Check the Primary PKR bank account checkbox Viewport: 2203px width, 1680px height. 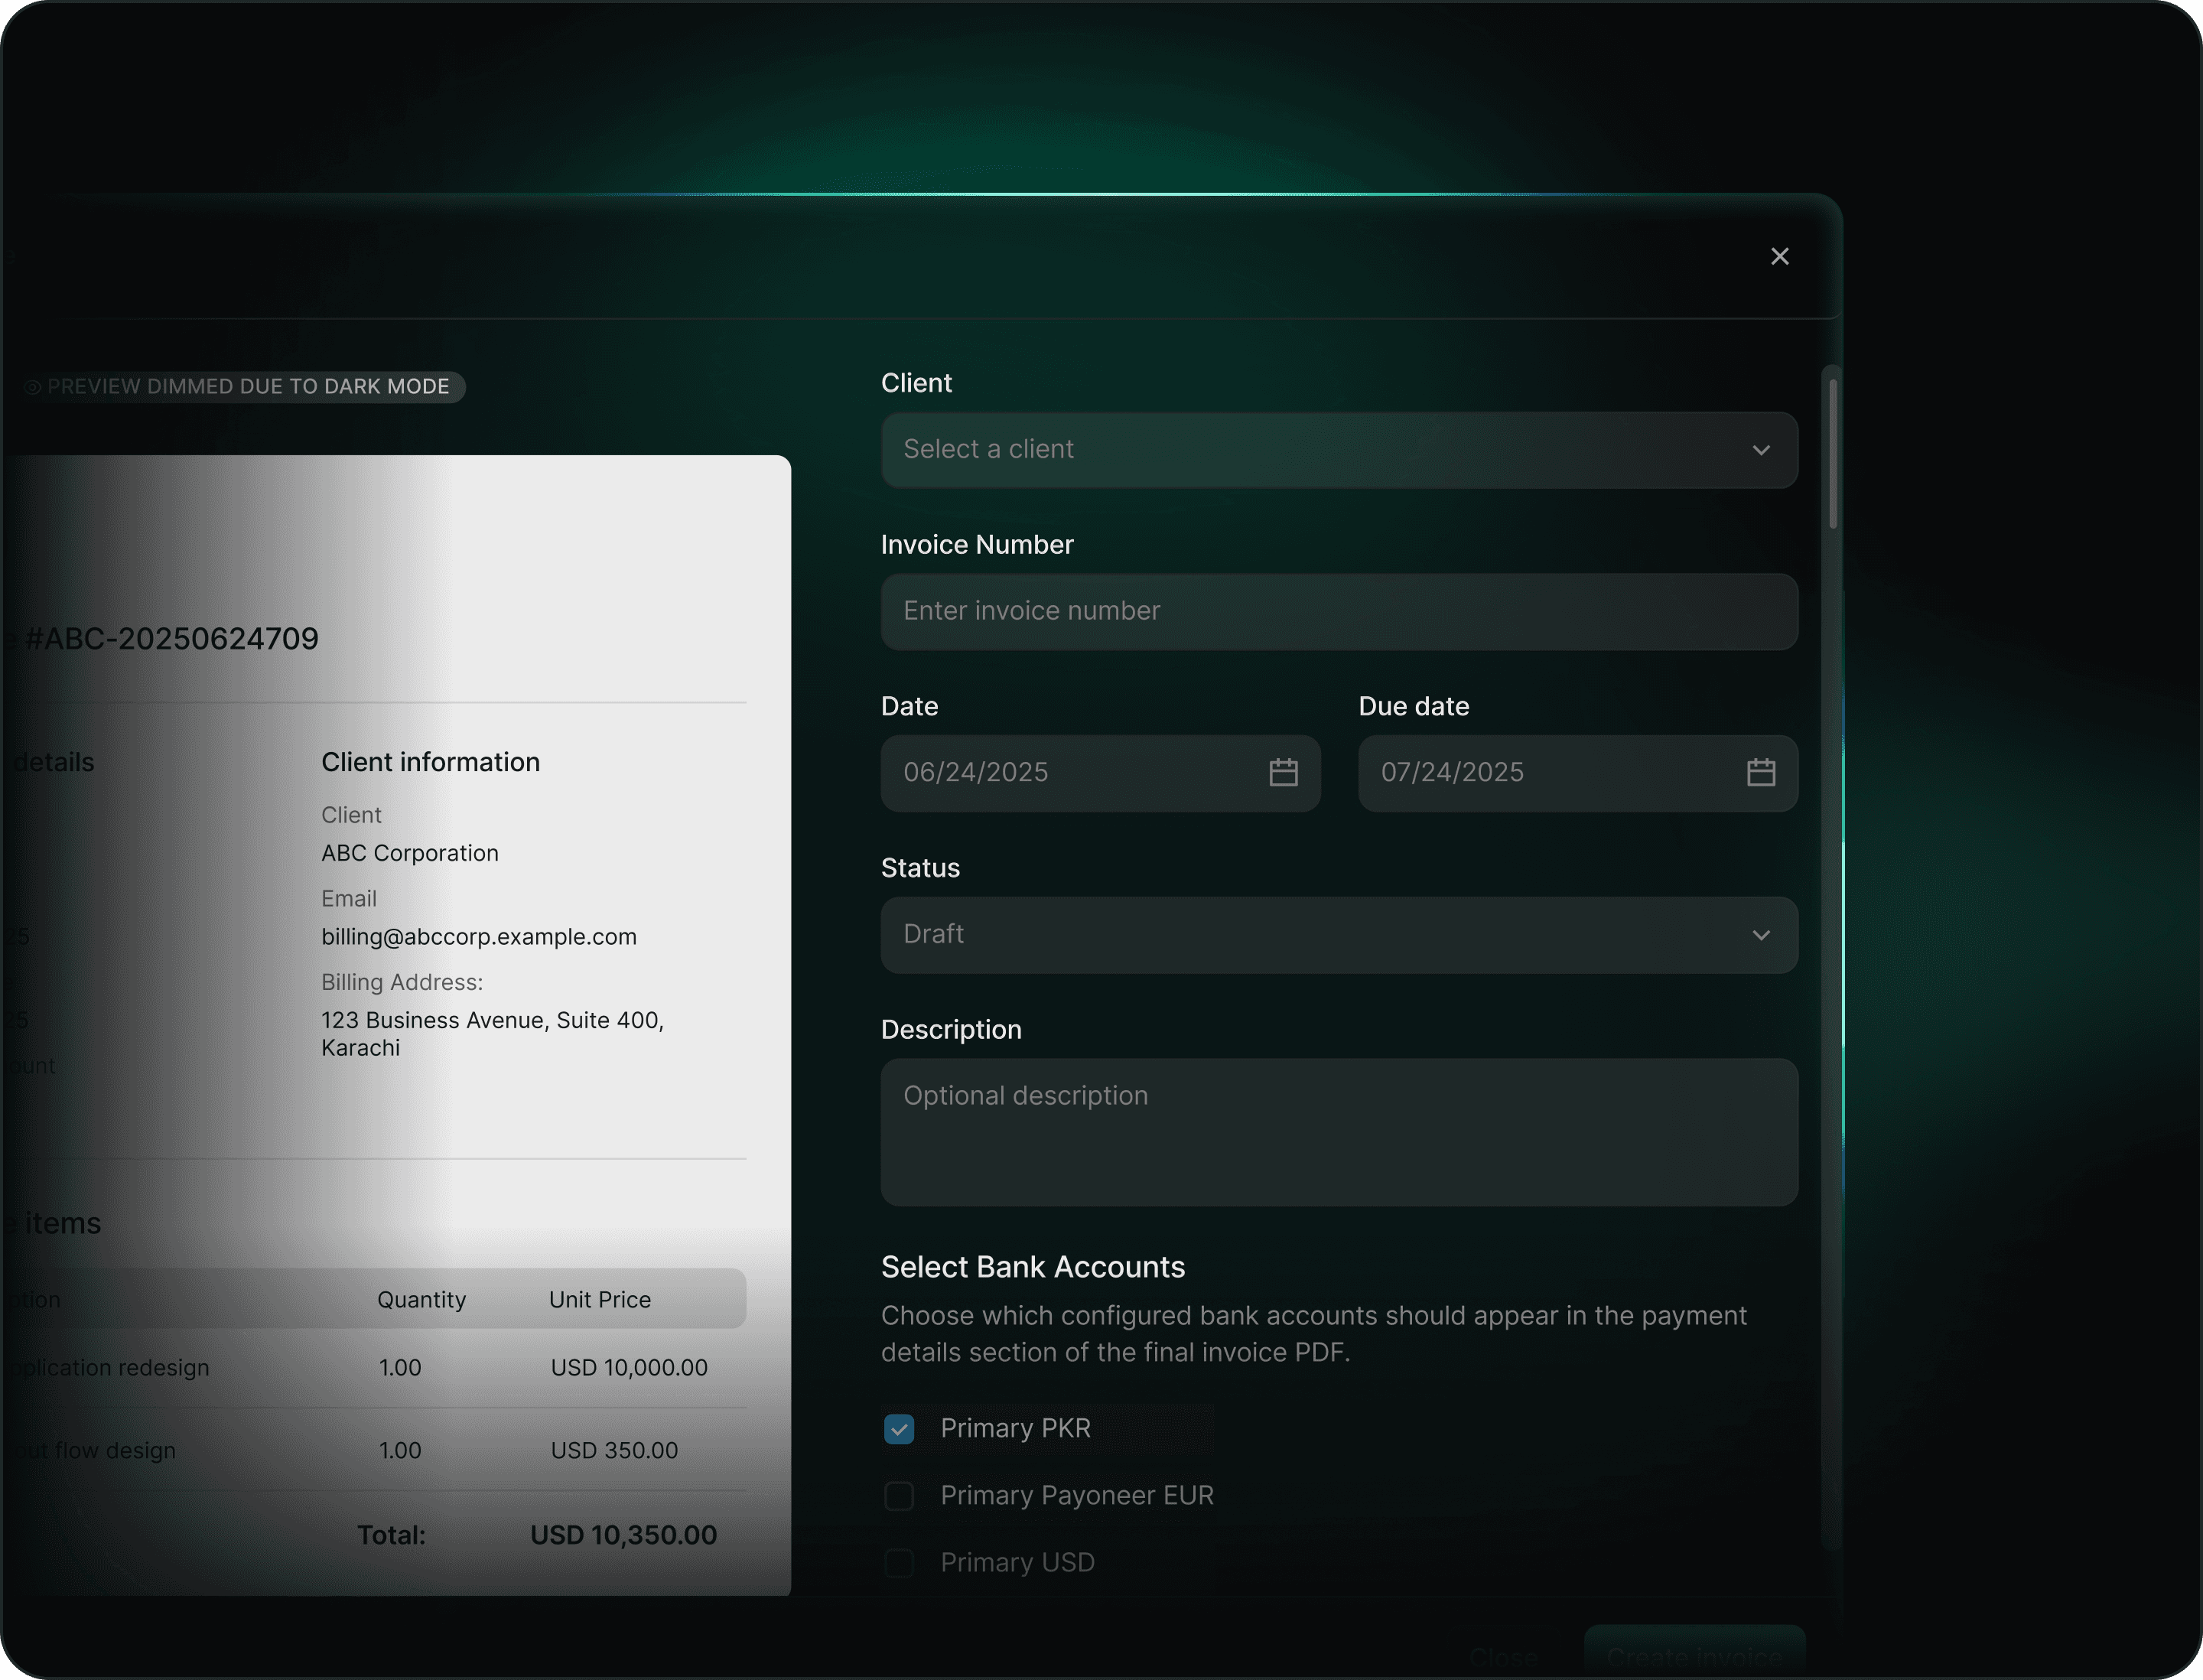pos(899,1429)
